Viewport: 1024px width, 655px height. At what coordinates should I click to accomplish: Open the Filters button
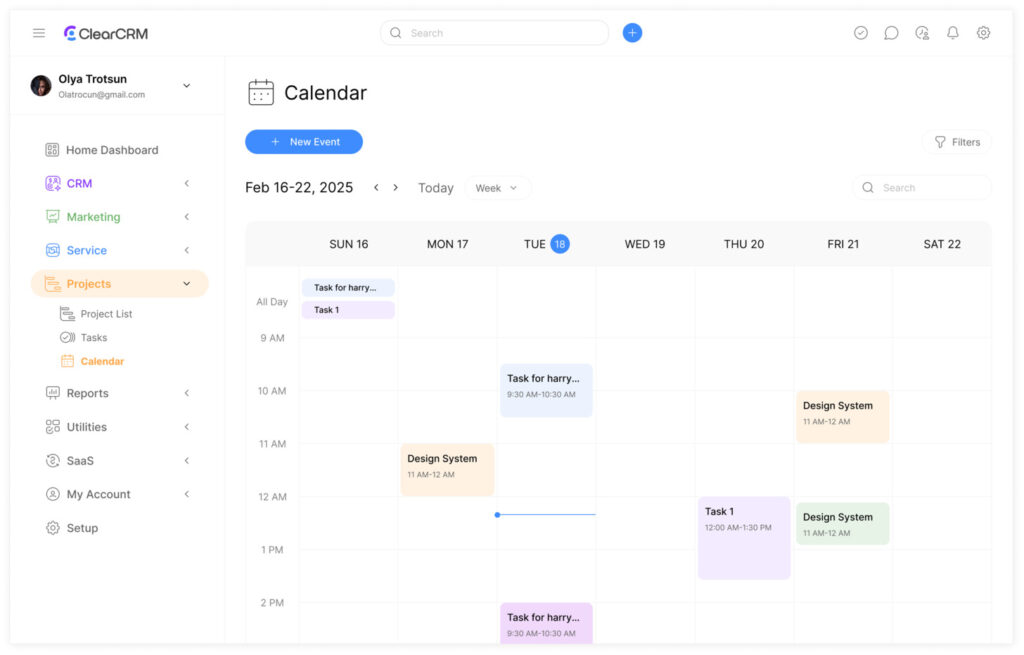pos(956,142)
